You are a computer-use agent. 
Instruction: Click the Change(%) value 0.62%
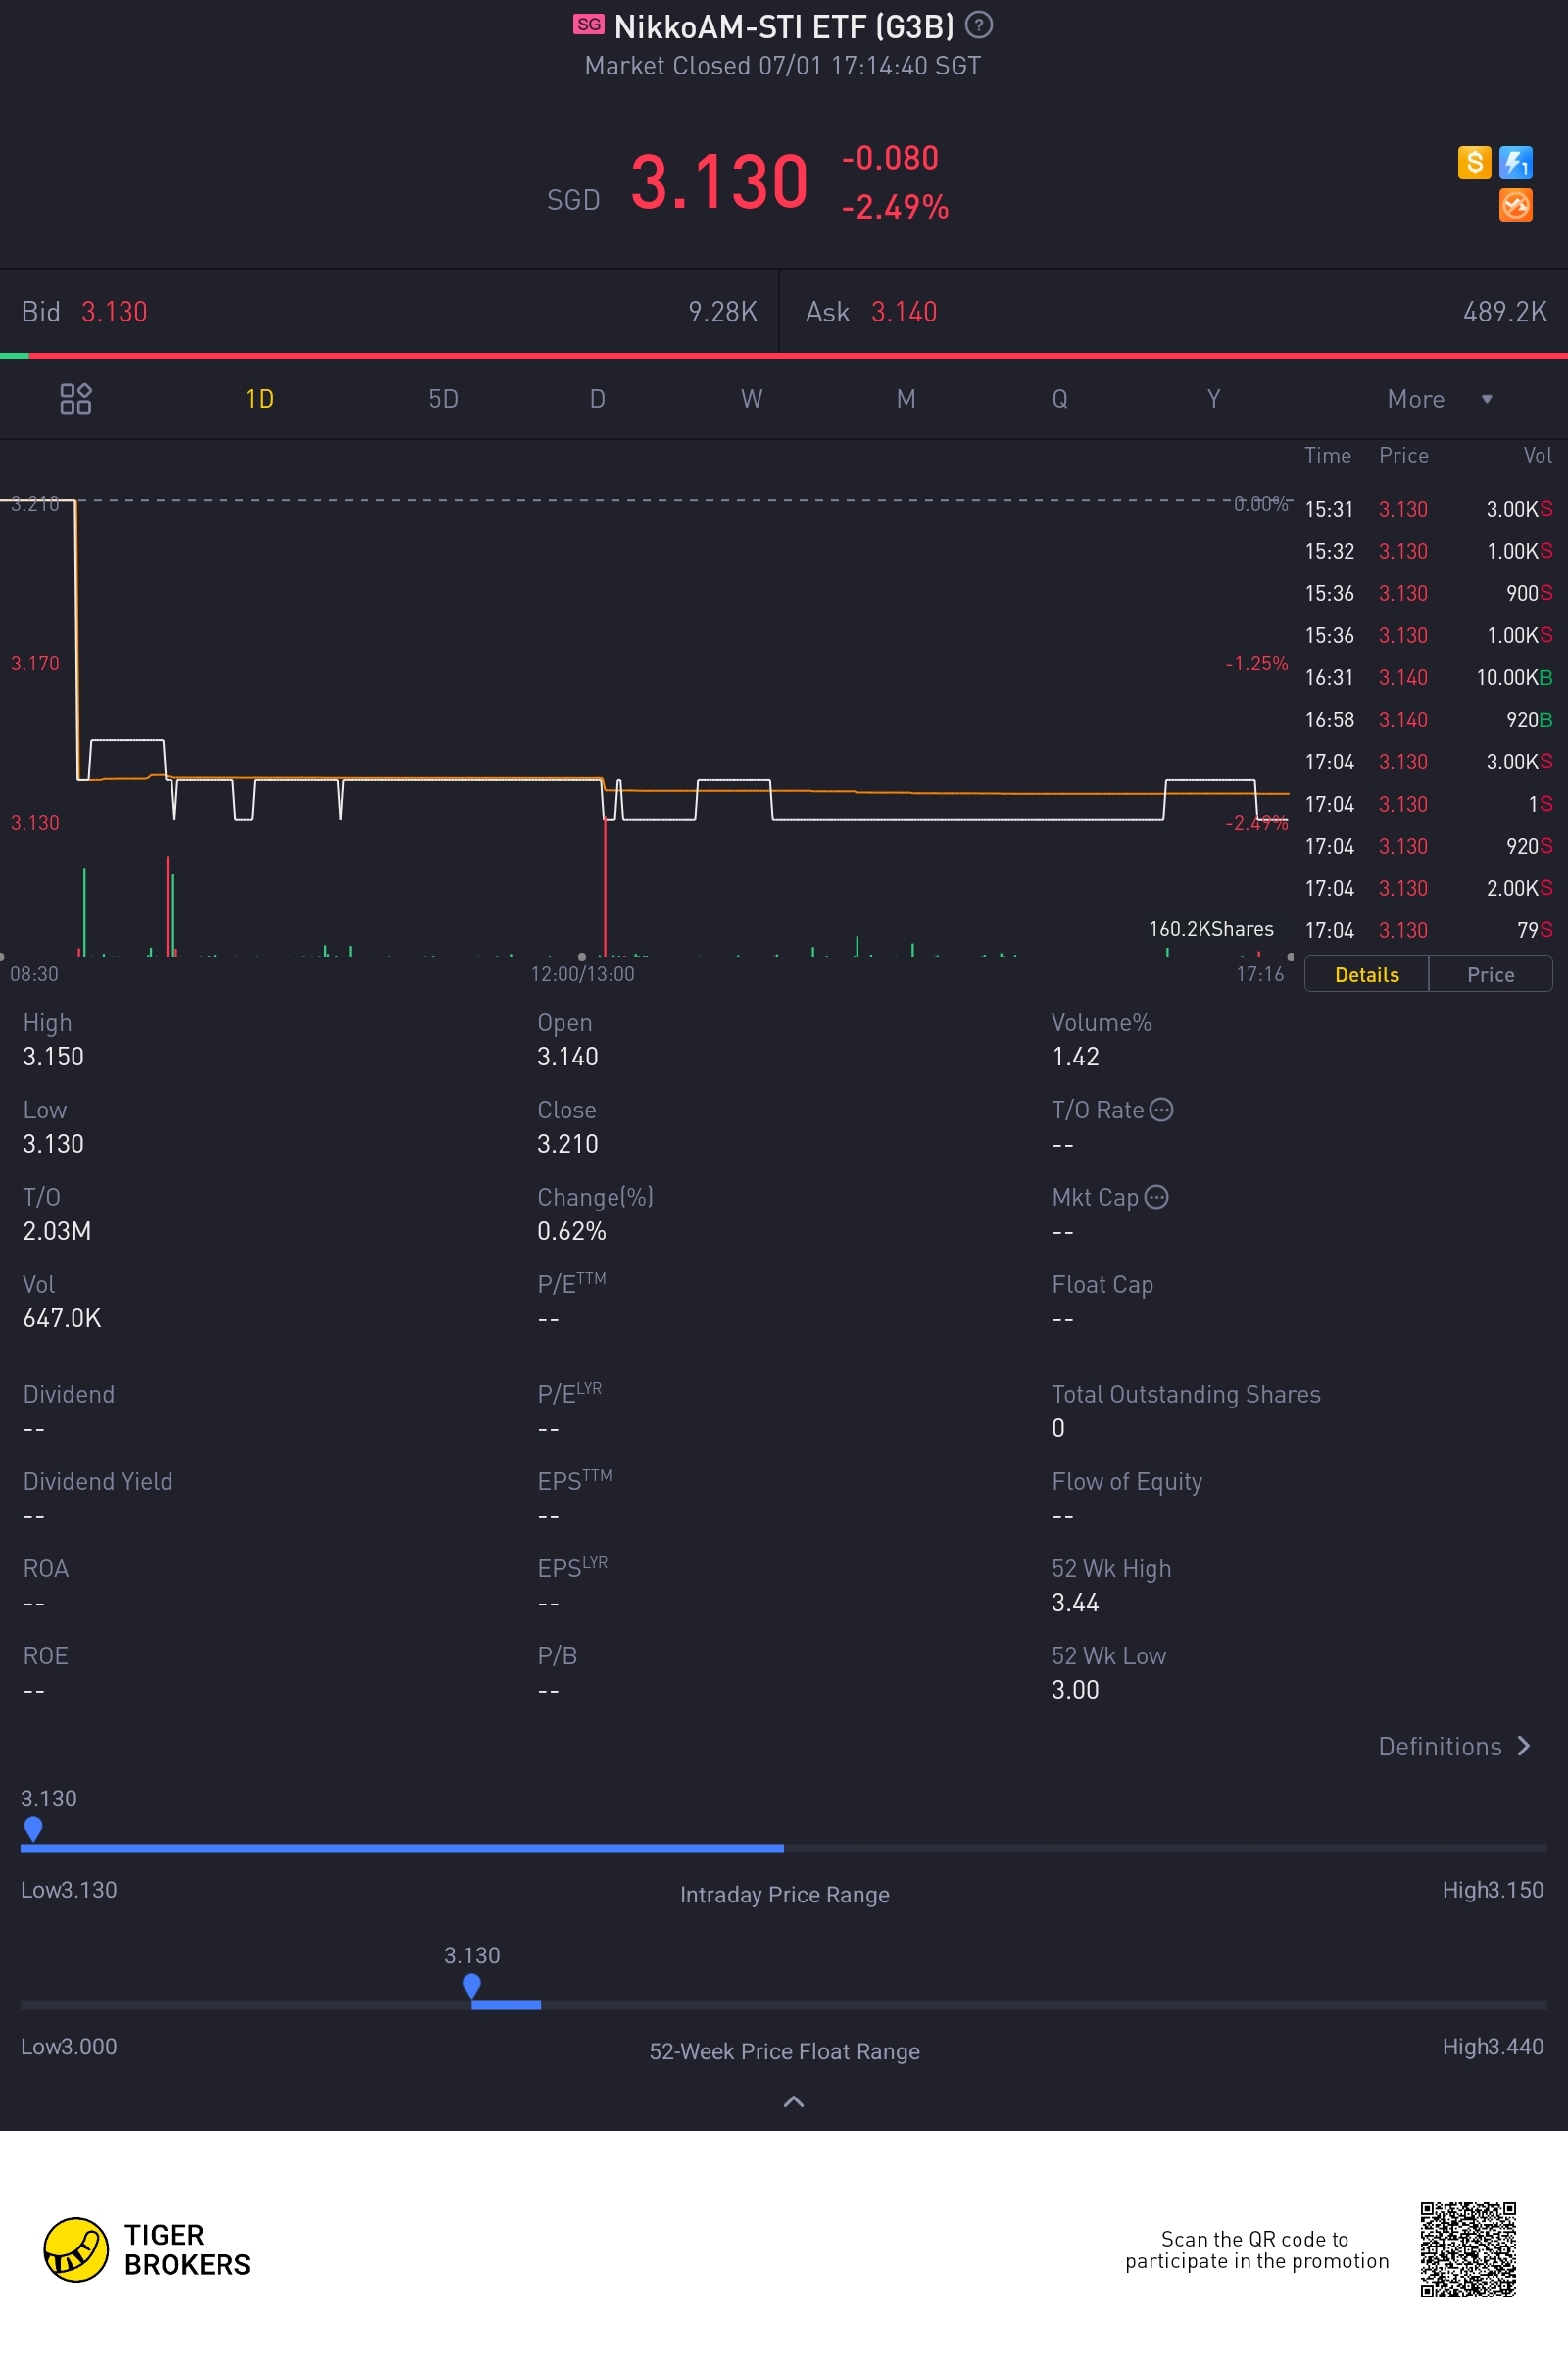point(572,1231)
